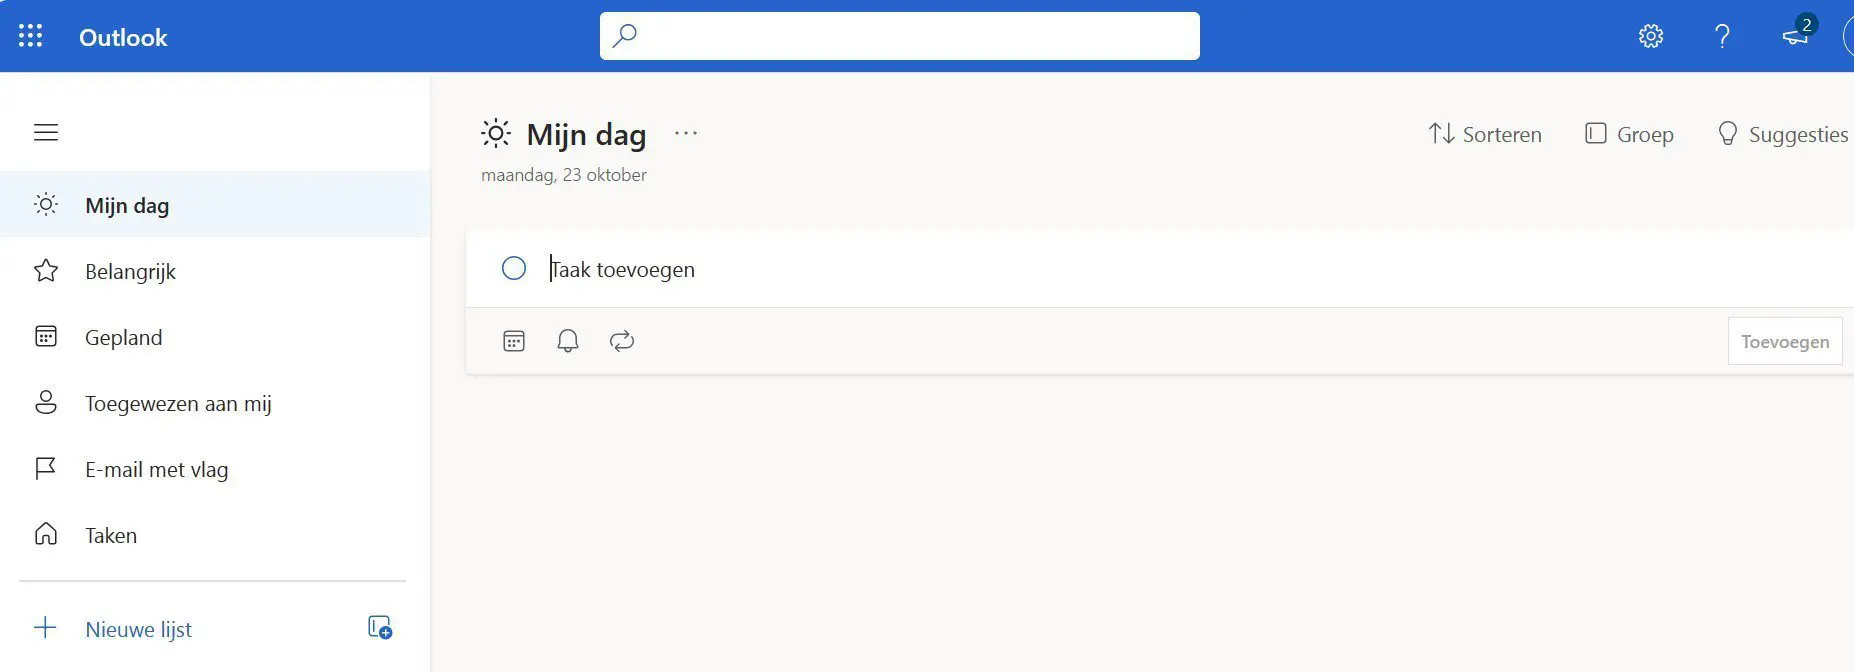The width and height of the screenshot is (1854, 672).
Task: Create a new group icon beside Nieuwe lijst
Action: [380, 628]
